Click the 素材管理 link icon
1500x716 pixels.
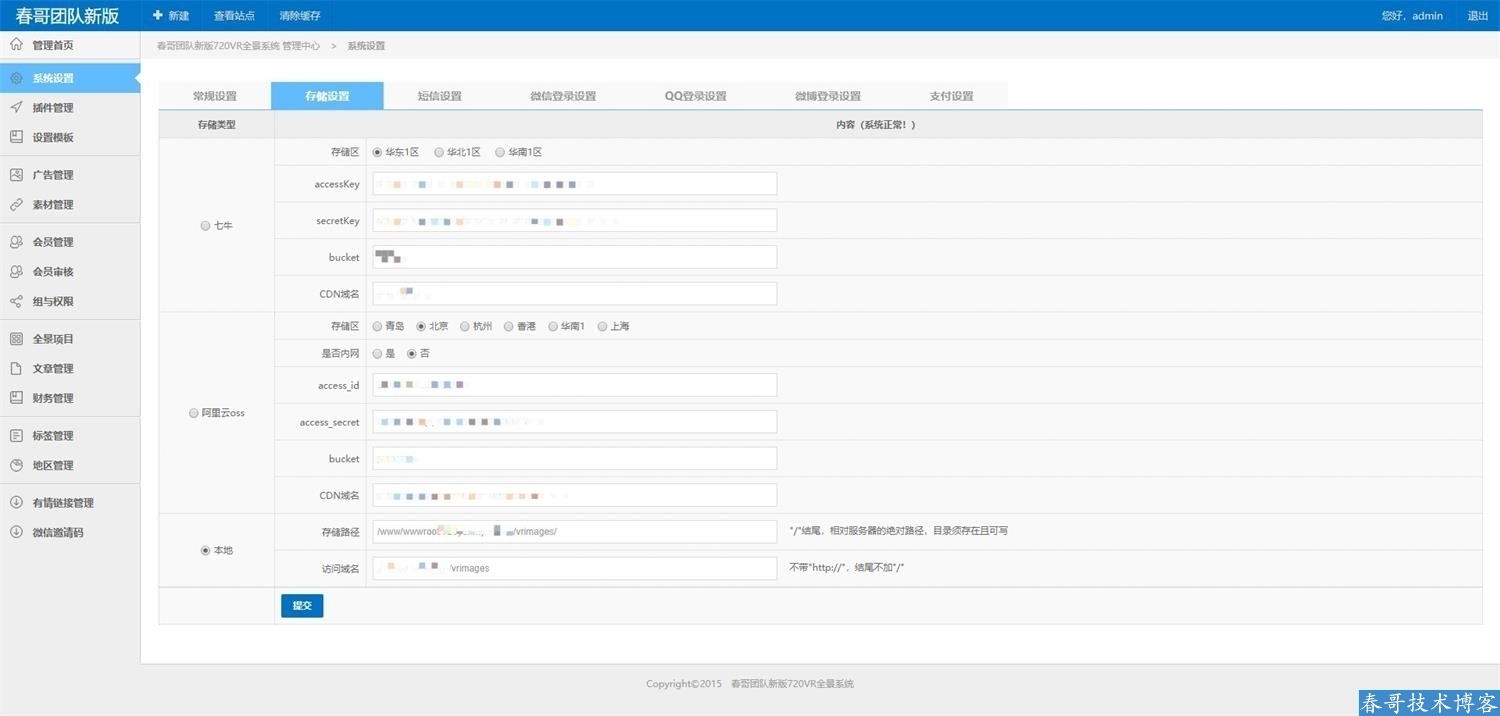[x=16, y=205]
